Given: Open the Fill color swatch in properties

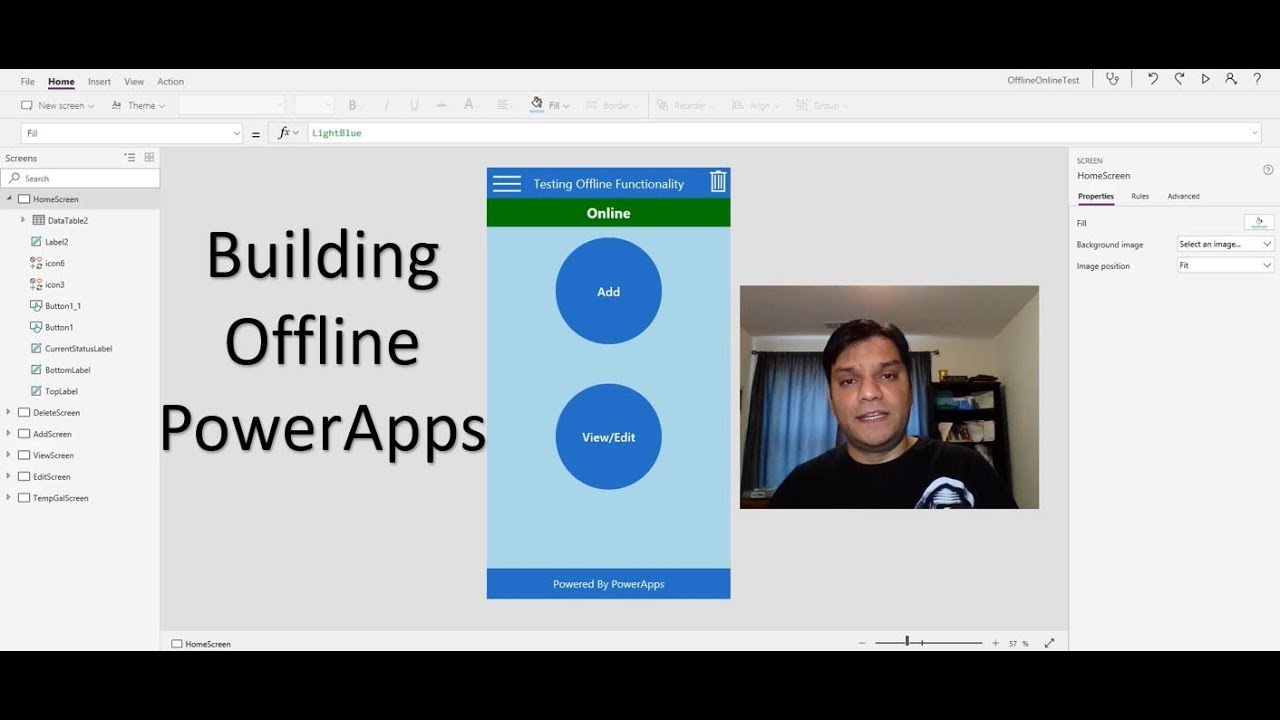Looking at the screenshot, I should [1259, 222].
